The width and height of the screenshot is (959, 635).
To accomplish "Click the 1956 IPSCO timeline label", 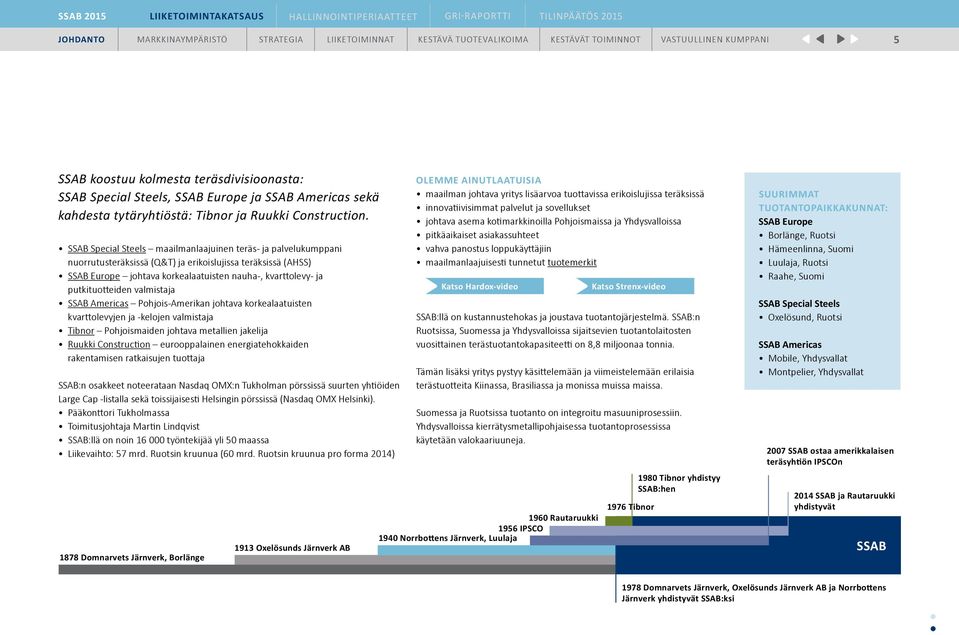I will coord(520,529).
